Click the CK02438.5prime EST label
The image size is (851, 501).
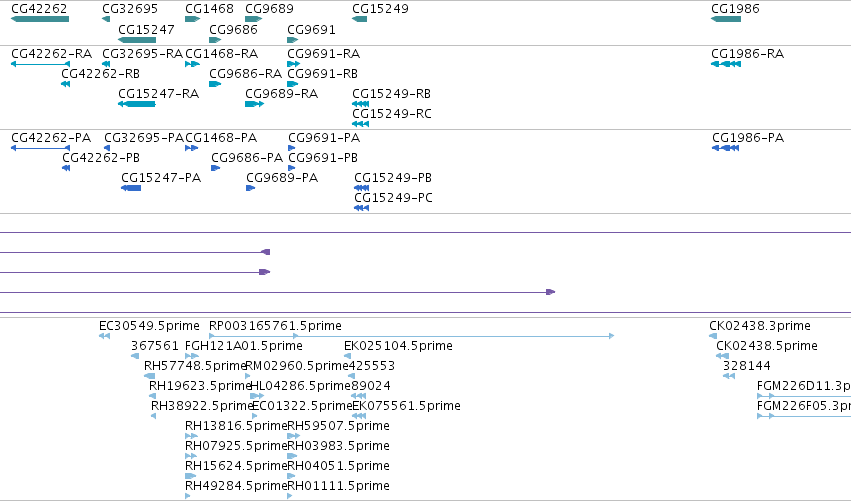(767, 346)
